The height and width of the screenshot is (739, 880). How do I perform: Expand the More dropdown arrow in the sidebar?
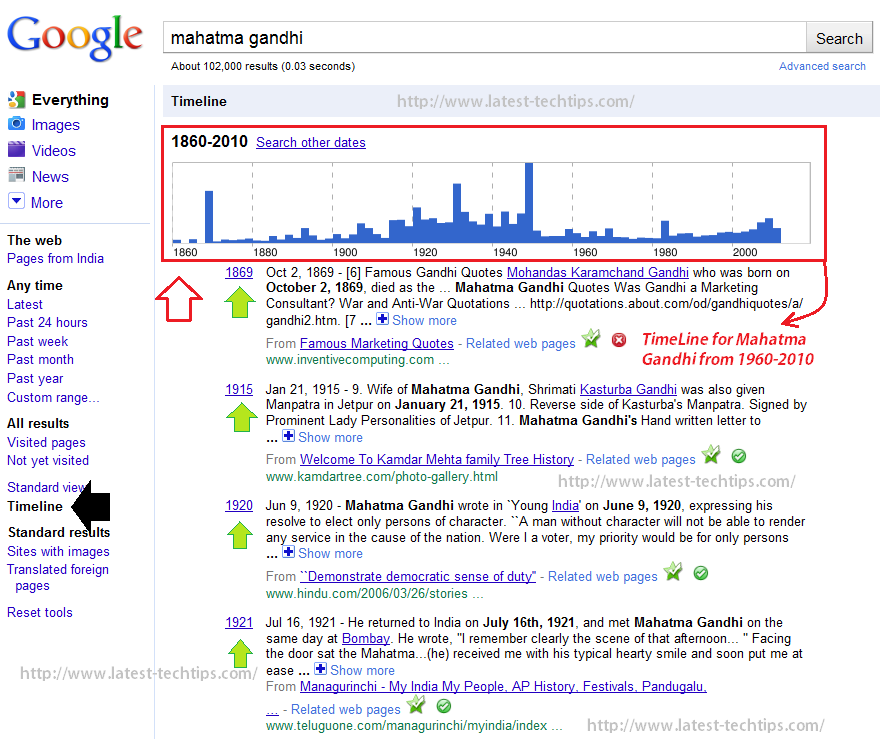16,201
